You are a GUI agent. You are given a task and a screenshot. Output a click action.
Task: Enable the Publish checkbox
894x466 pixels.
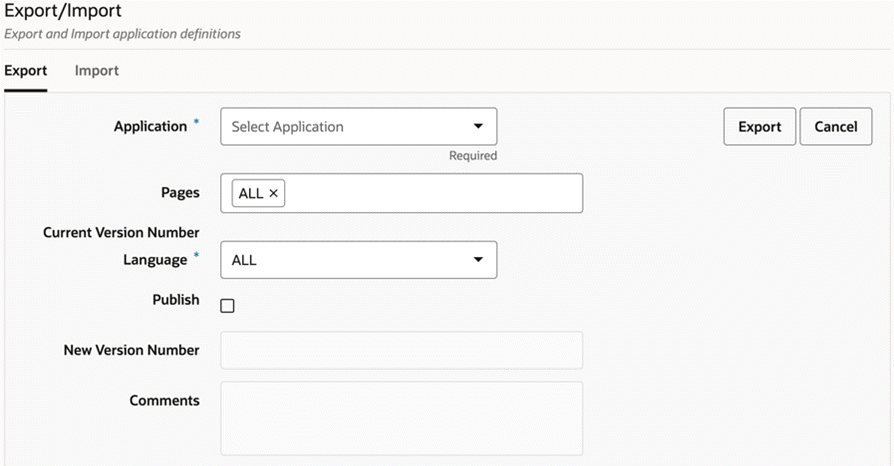[x=227, y=306]
